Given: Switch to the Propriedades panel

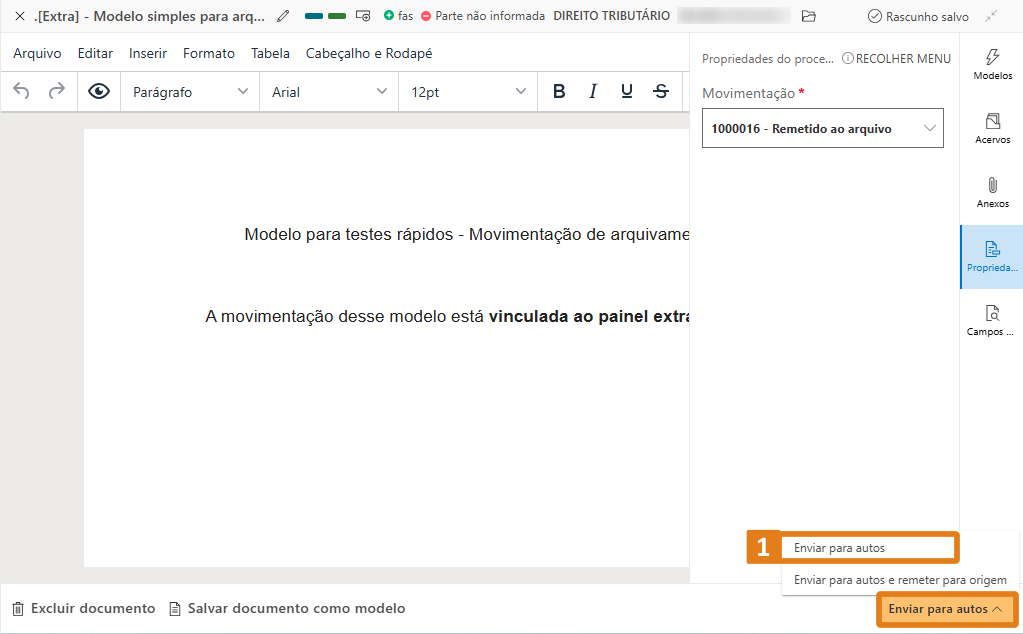Looking at the screenshot, I should click(991, 257).
